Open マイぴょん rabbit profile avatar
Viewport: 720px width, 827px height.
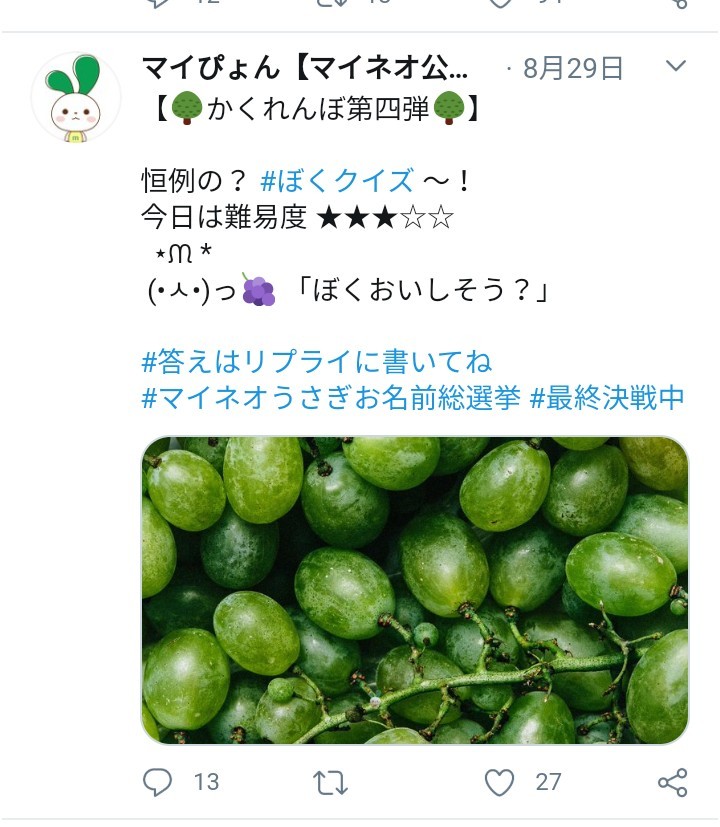76,97
